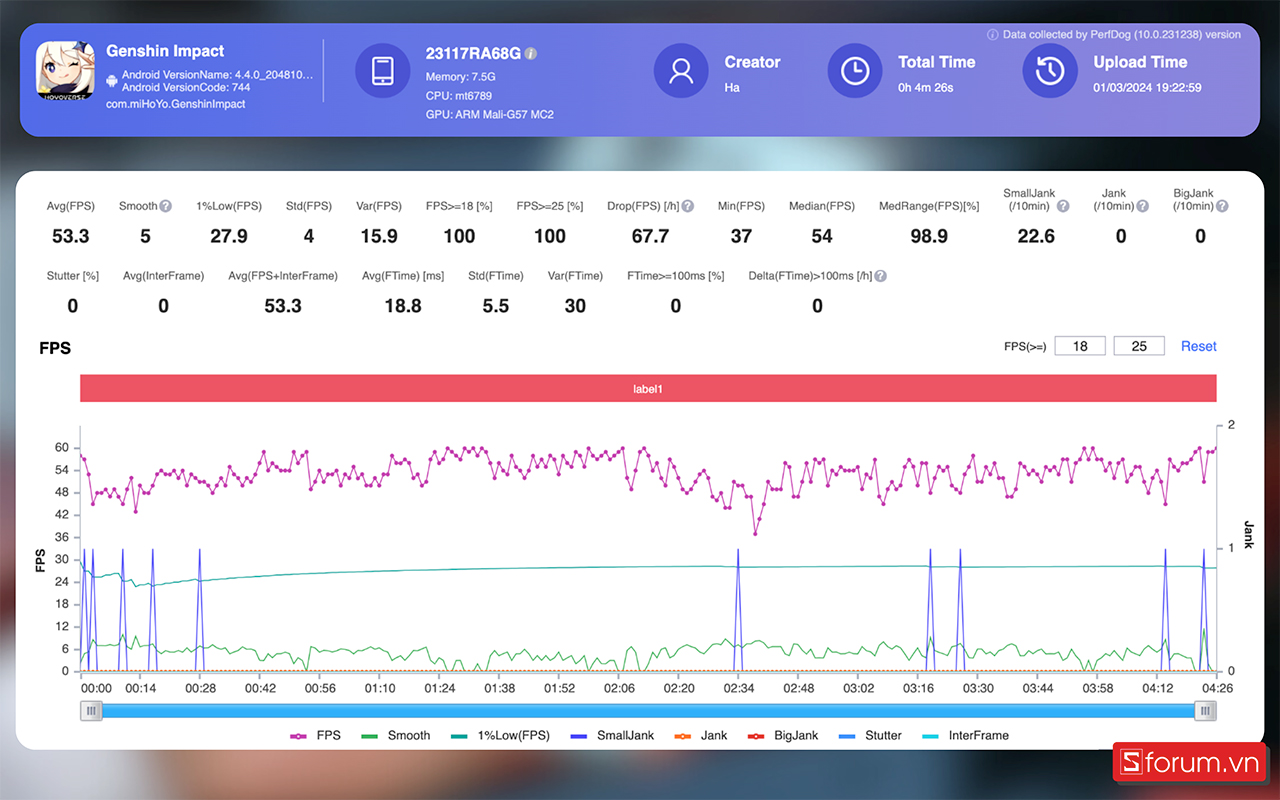Screen dimensions: 1280x800
Task: Click the FPS threshold field showing 25
Action: [1139, 346]
